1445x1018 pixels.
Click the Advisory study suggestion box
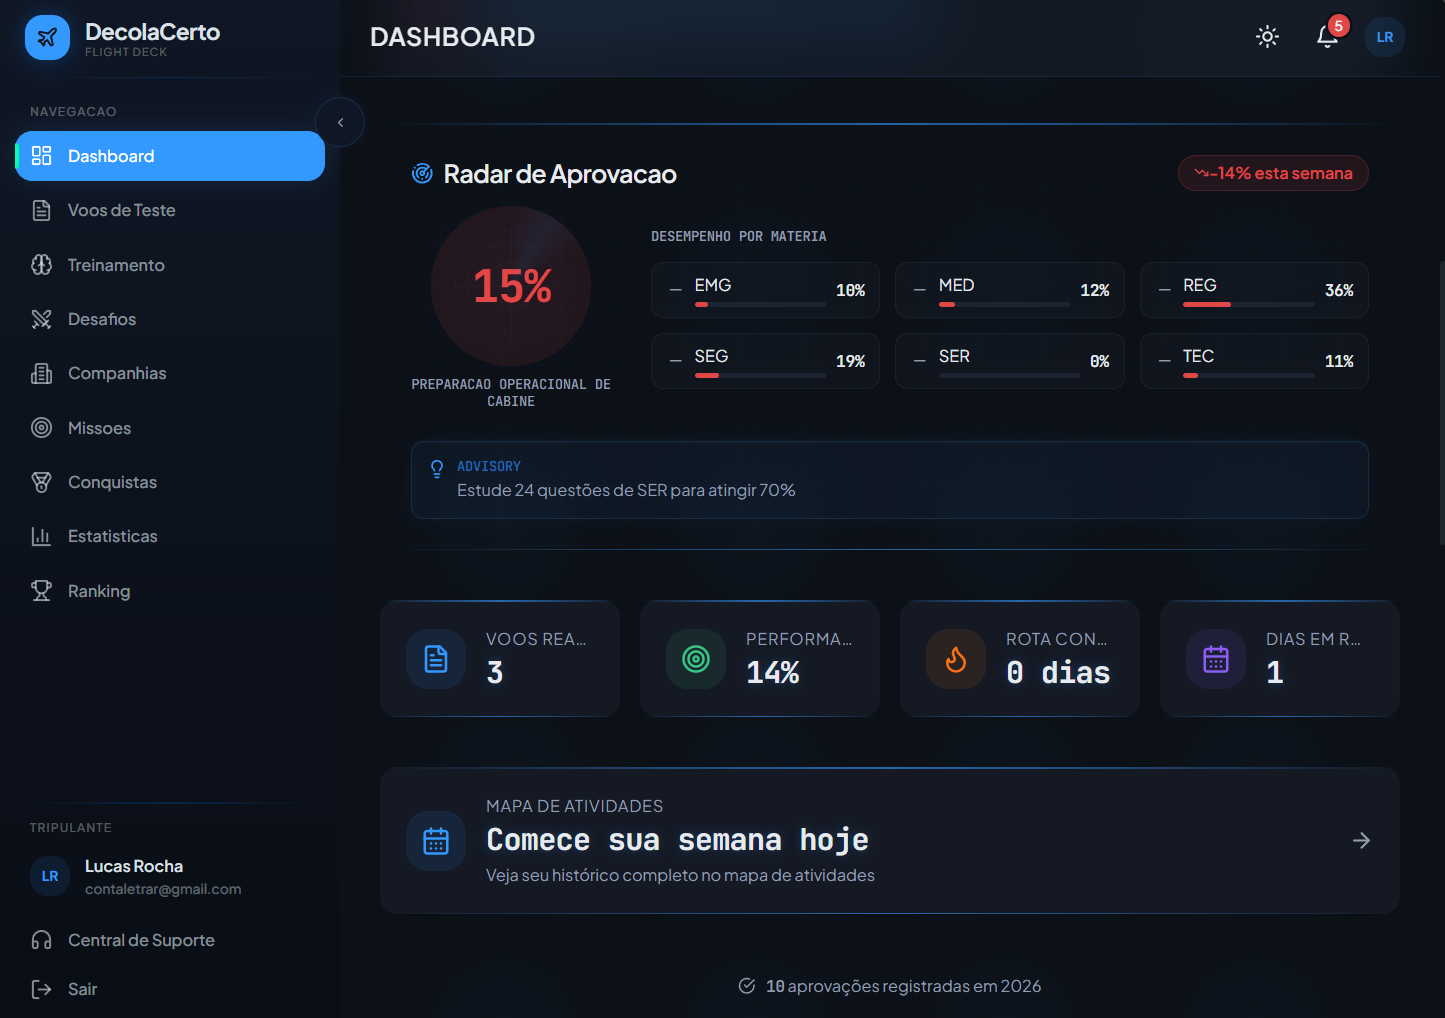click(890, 480)
